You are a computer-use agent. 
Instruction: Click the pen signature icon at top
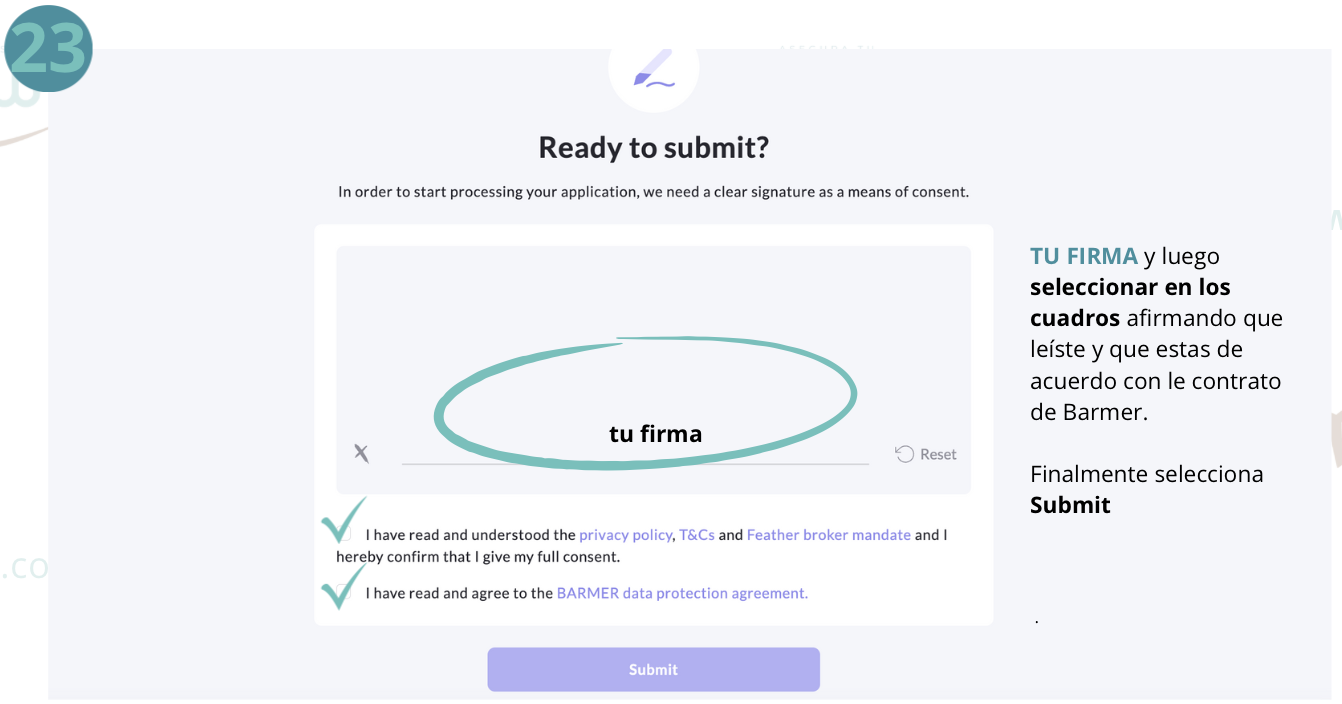tap(653, 70)
